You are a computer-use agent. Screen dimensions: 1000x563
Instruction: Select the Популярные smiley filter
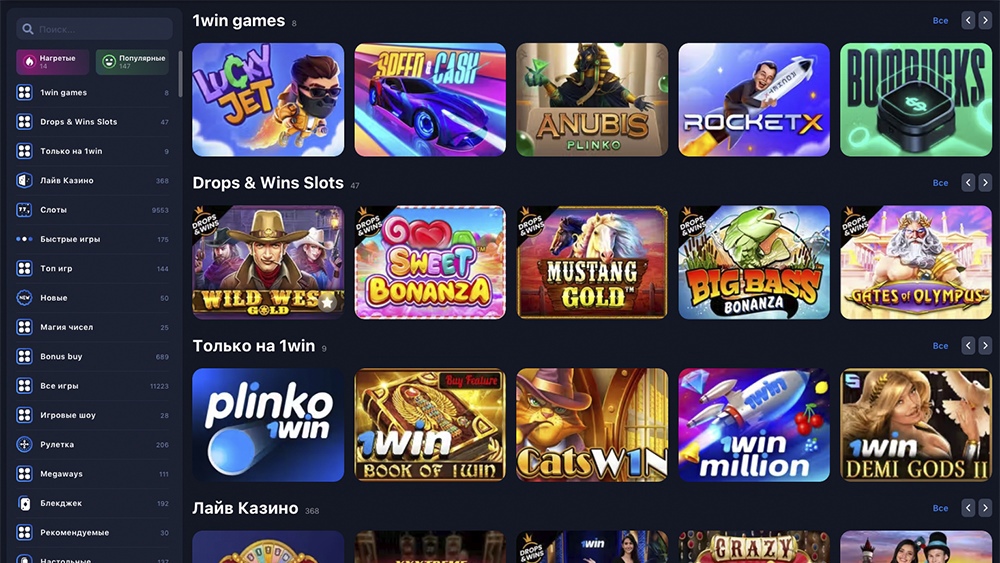133,62
